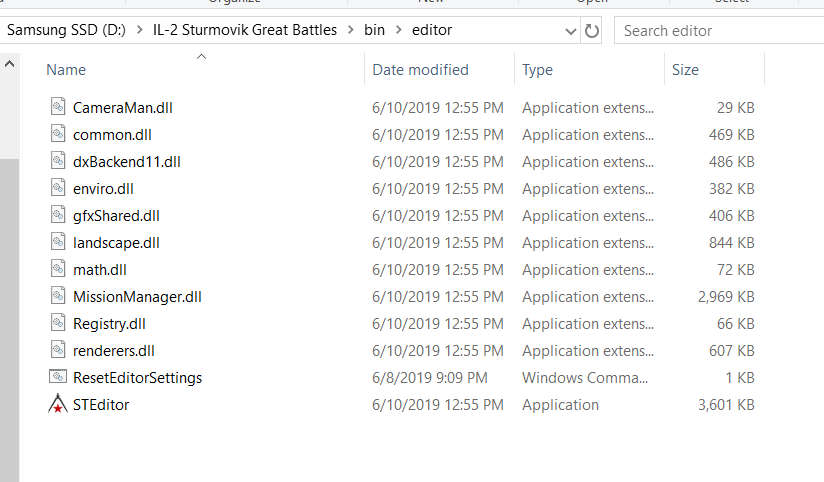Select the file name math.dll
Image resolution: width=824 pixels, height=482 pixels.
[99, 270]
